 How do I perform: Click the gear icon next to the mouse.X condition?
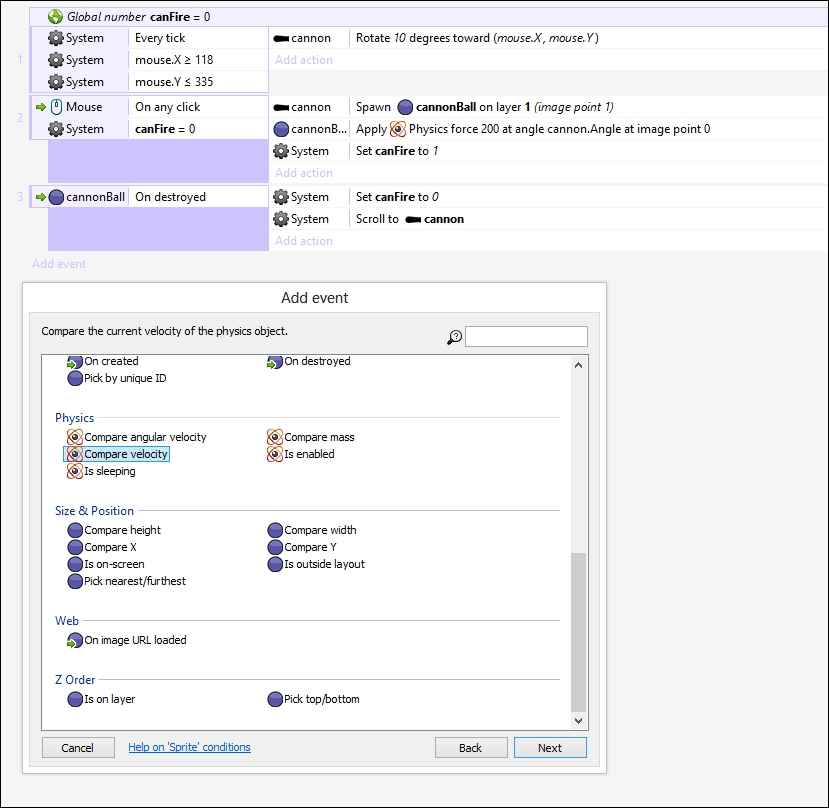tap(56, 60)
